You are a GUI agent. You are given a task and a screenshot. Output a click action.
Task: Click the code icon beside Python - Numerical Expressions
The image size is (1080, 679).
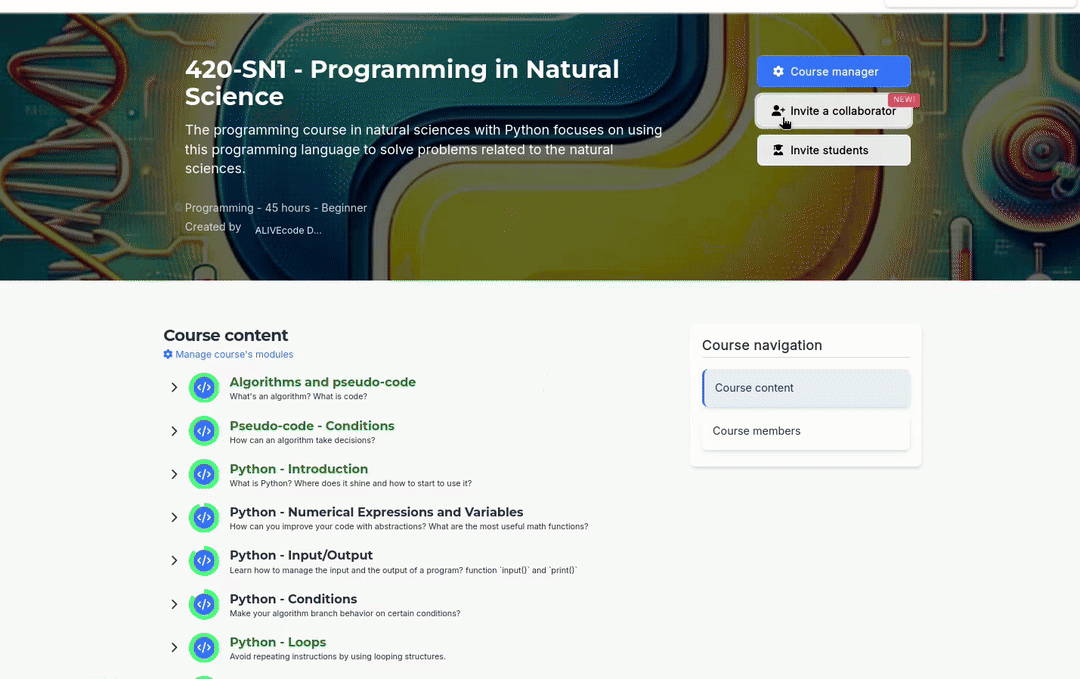click(x=204, y=518)
